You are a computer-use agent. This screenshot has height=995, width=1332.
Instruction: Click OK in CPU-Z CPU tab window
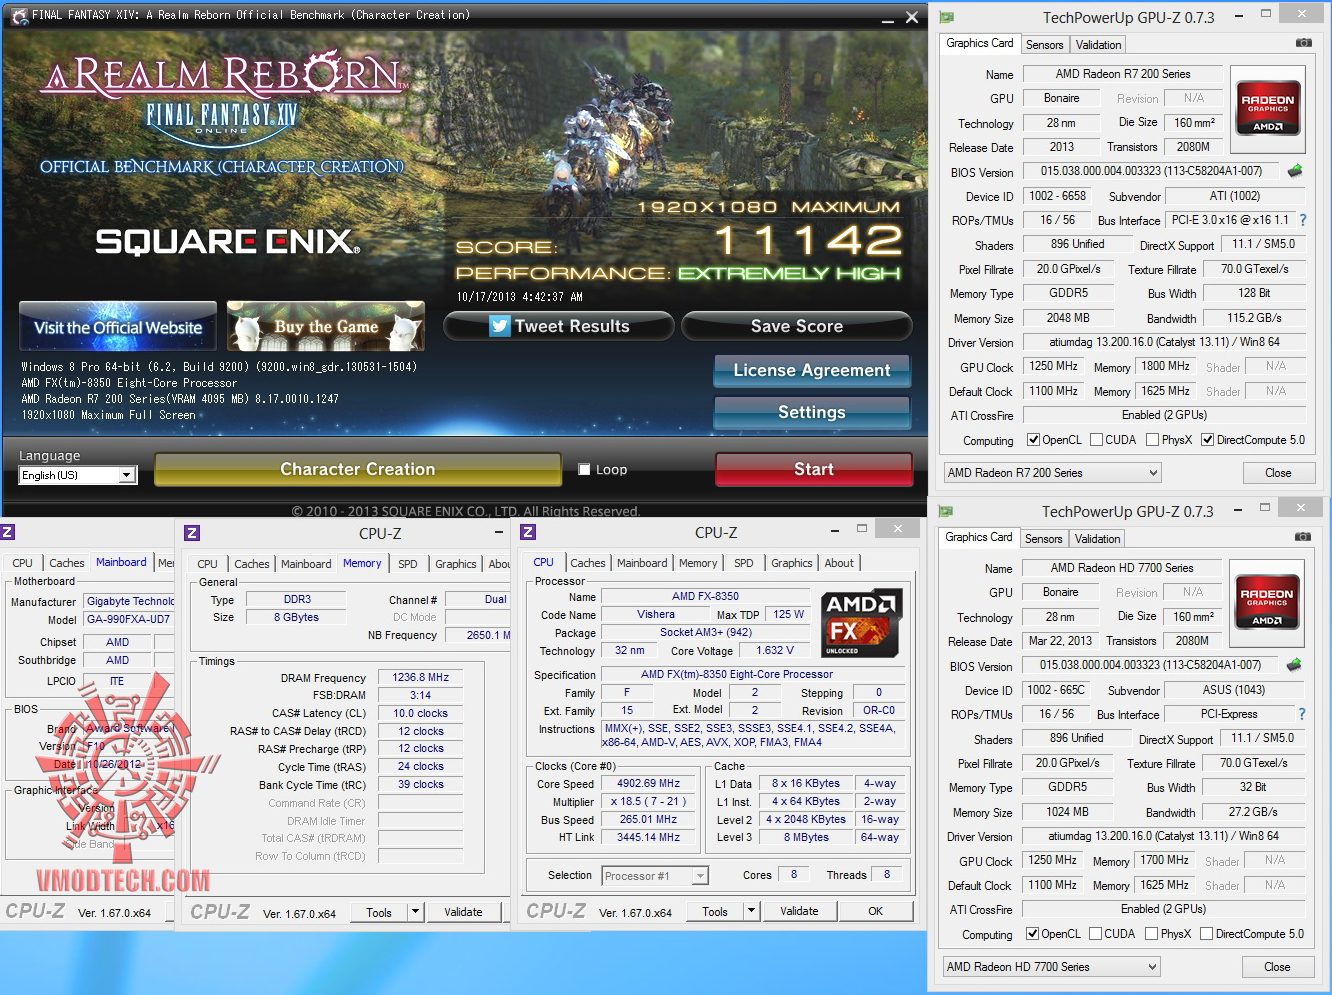(x=876, y=911)
